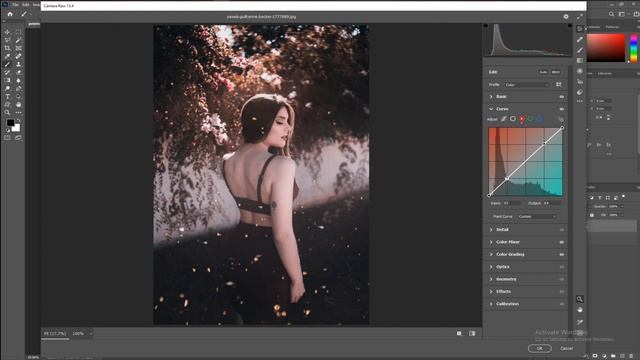Expand the Optics panel
Screen dimensions: 640x360
[491, 267]
